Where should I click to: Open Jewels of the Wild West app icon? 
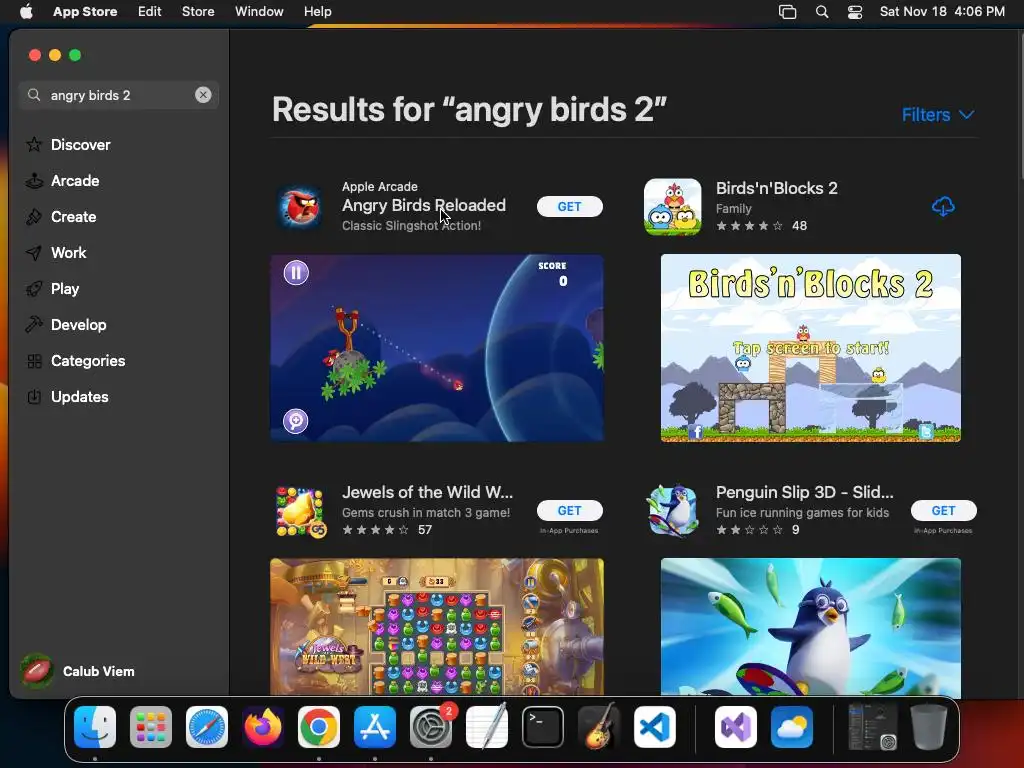point(299,511)
